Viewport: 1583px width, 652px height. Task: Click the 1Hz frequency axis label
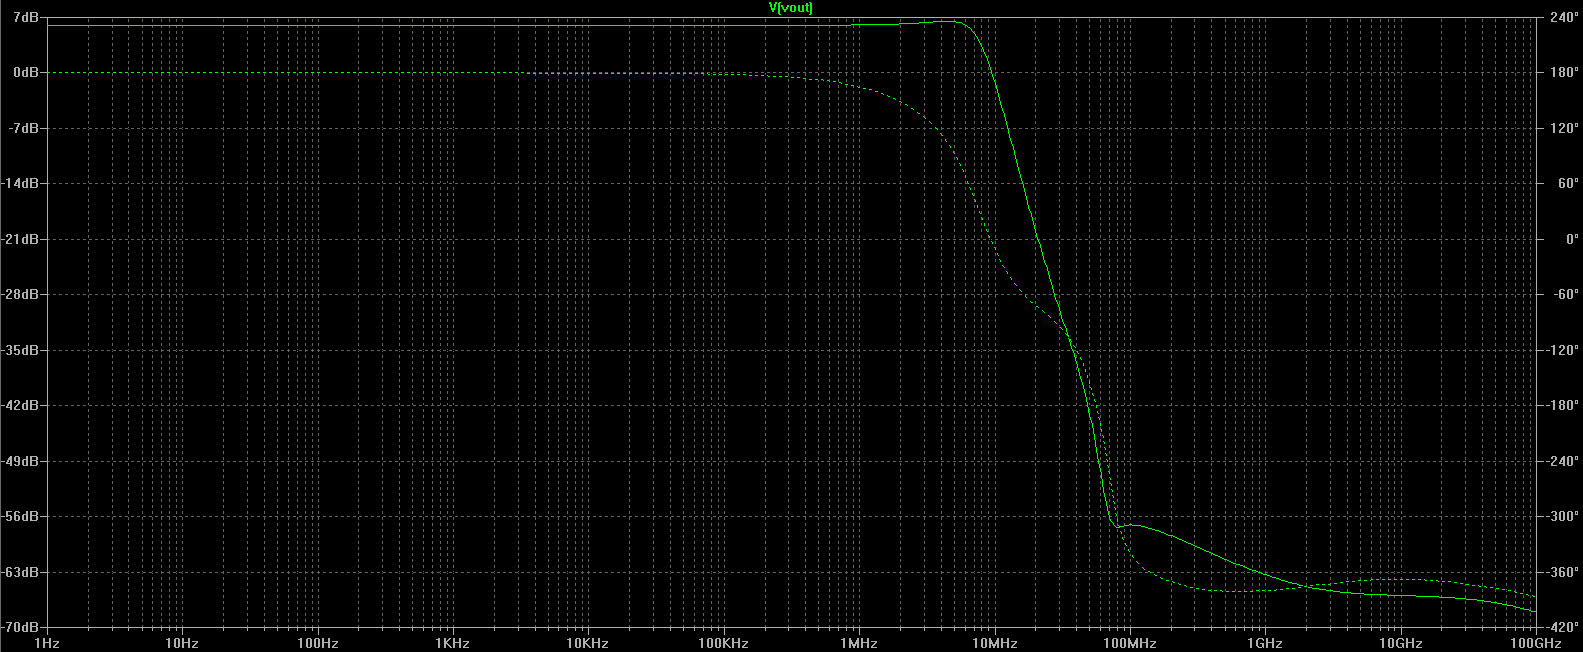(47, 643)
